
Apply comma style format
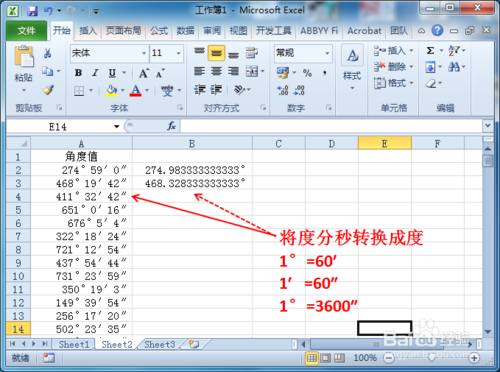(324, 73)
